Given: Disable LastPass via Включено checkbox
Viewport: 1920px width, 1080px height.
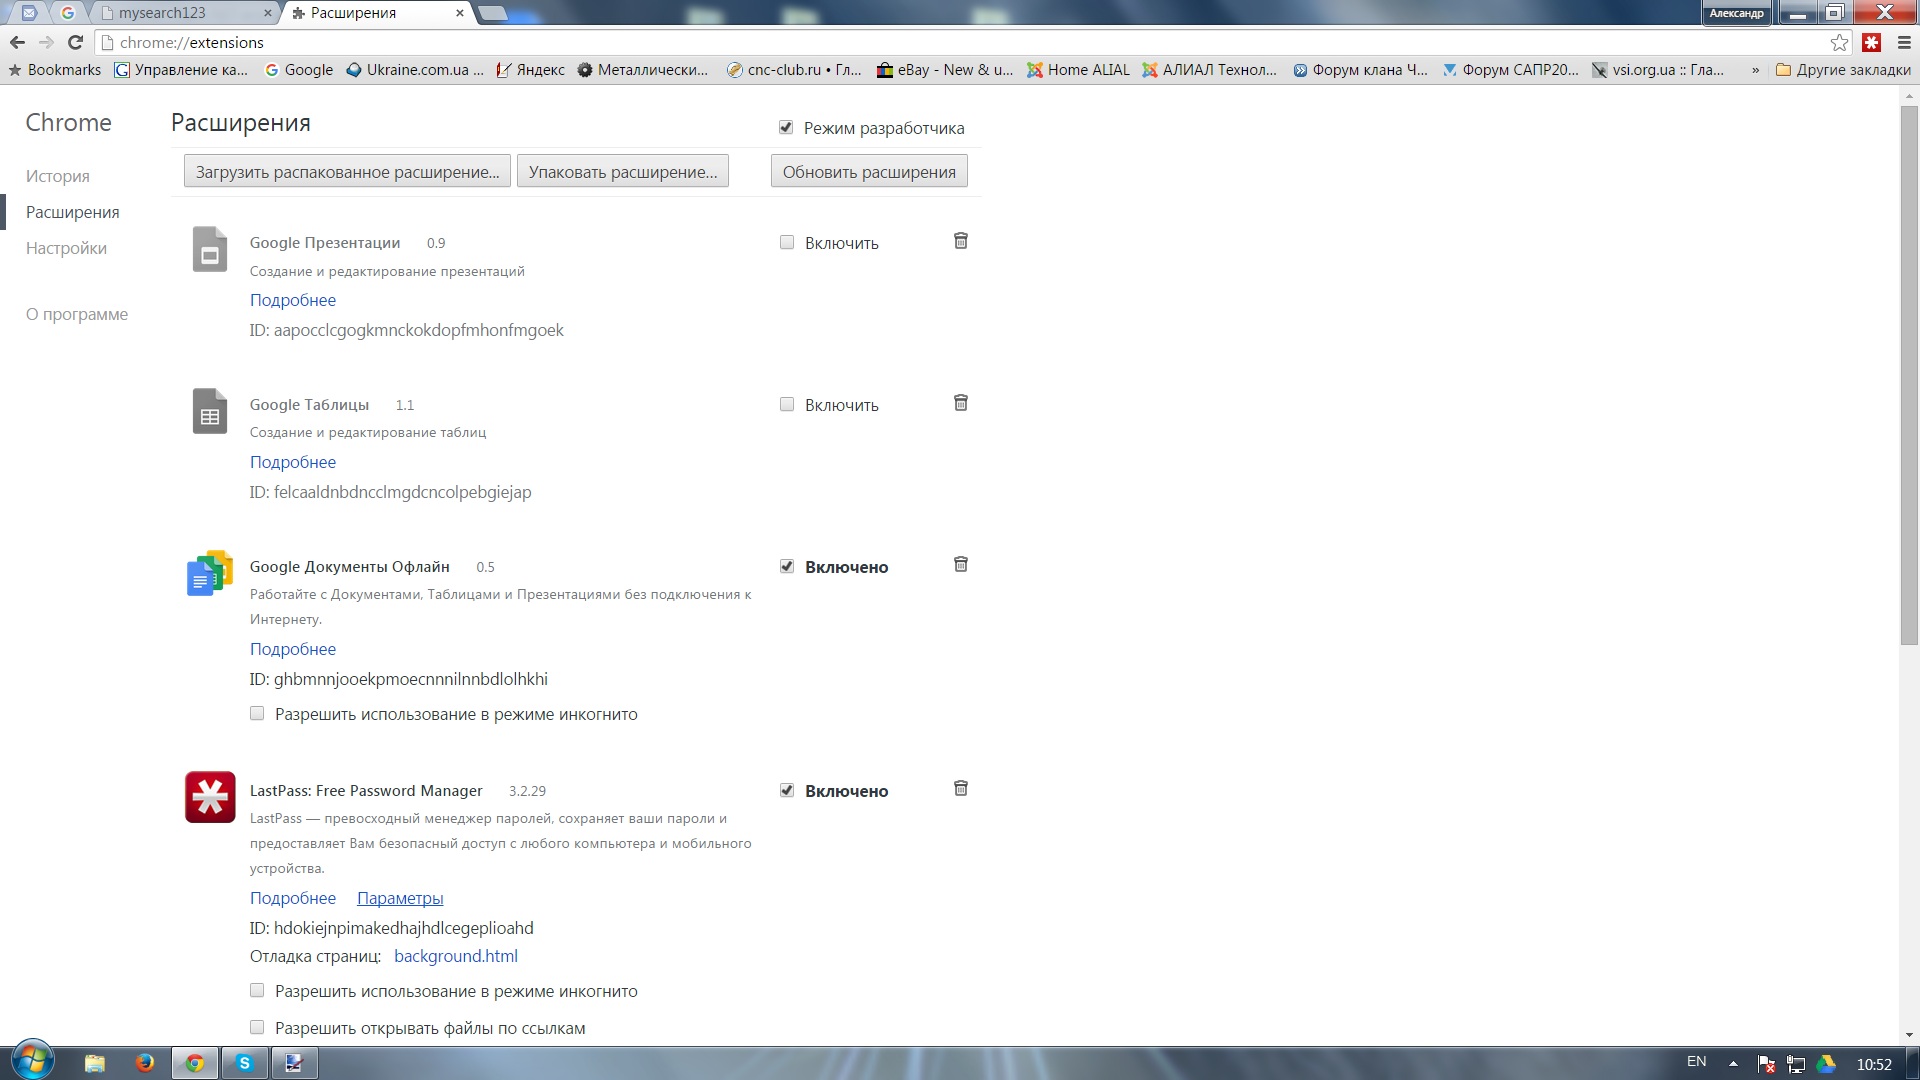Looking at the screenshot, I should tap(787, 791).
